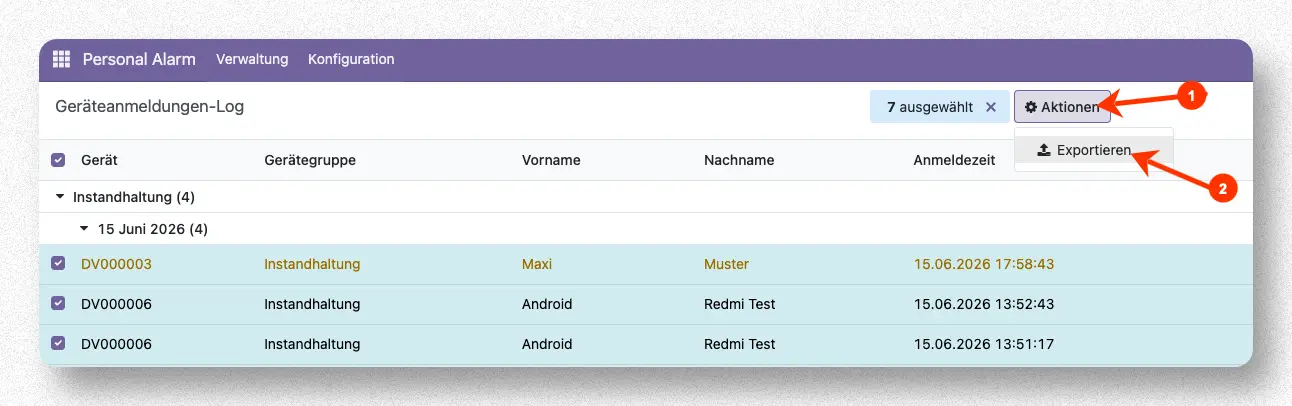The image size is (1292, 406).
Task: Open the apps grid menu icon
Action: (61, 59)
